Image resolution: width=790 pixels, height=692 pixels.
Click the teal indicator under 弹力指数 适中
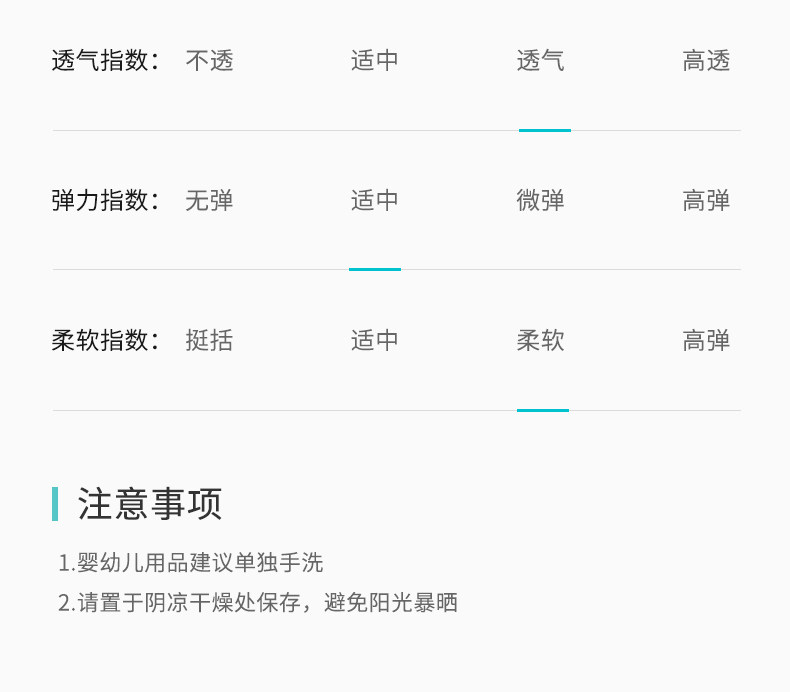tap(375, 269)
